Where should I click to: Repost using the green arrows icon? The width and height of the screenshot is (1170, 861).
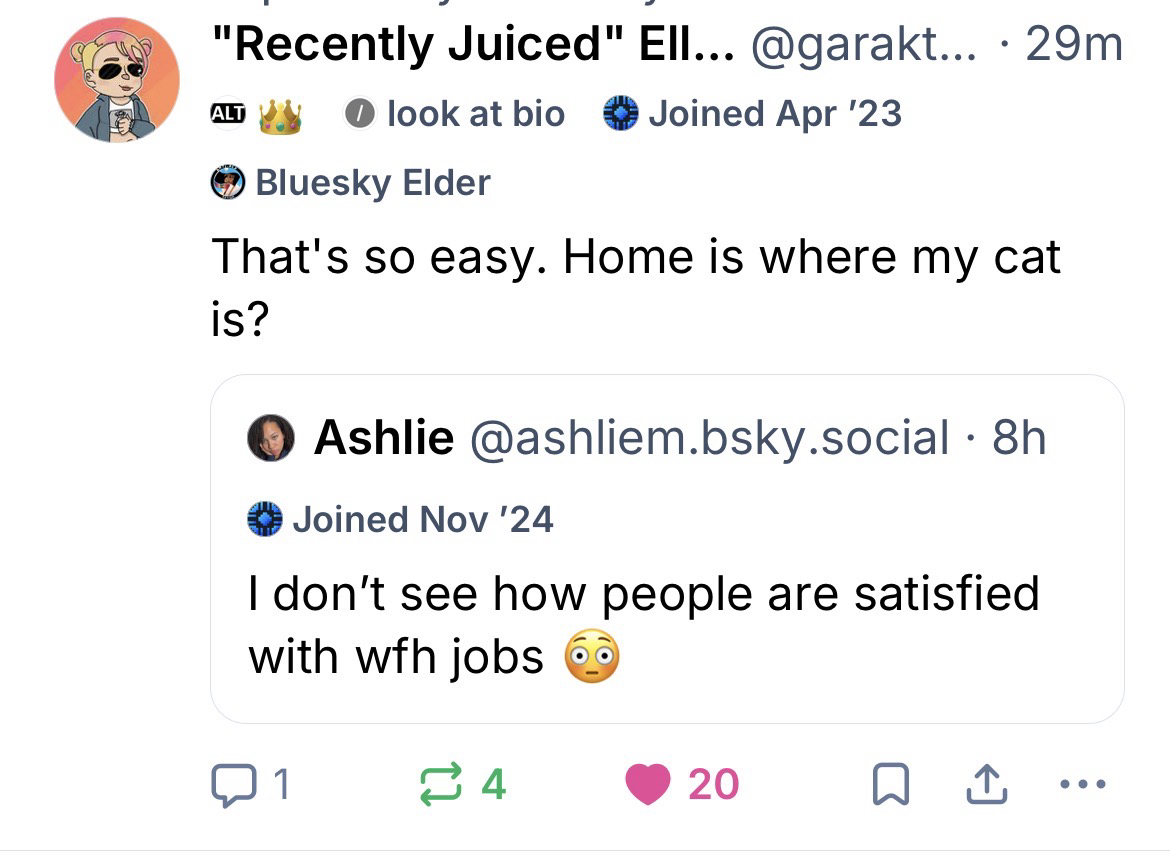(x=458, y=784)
